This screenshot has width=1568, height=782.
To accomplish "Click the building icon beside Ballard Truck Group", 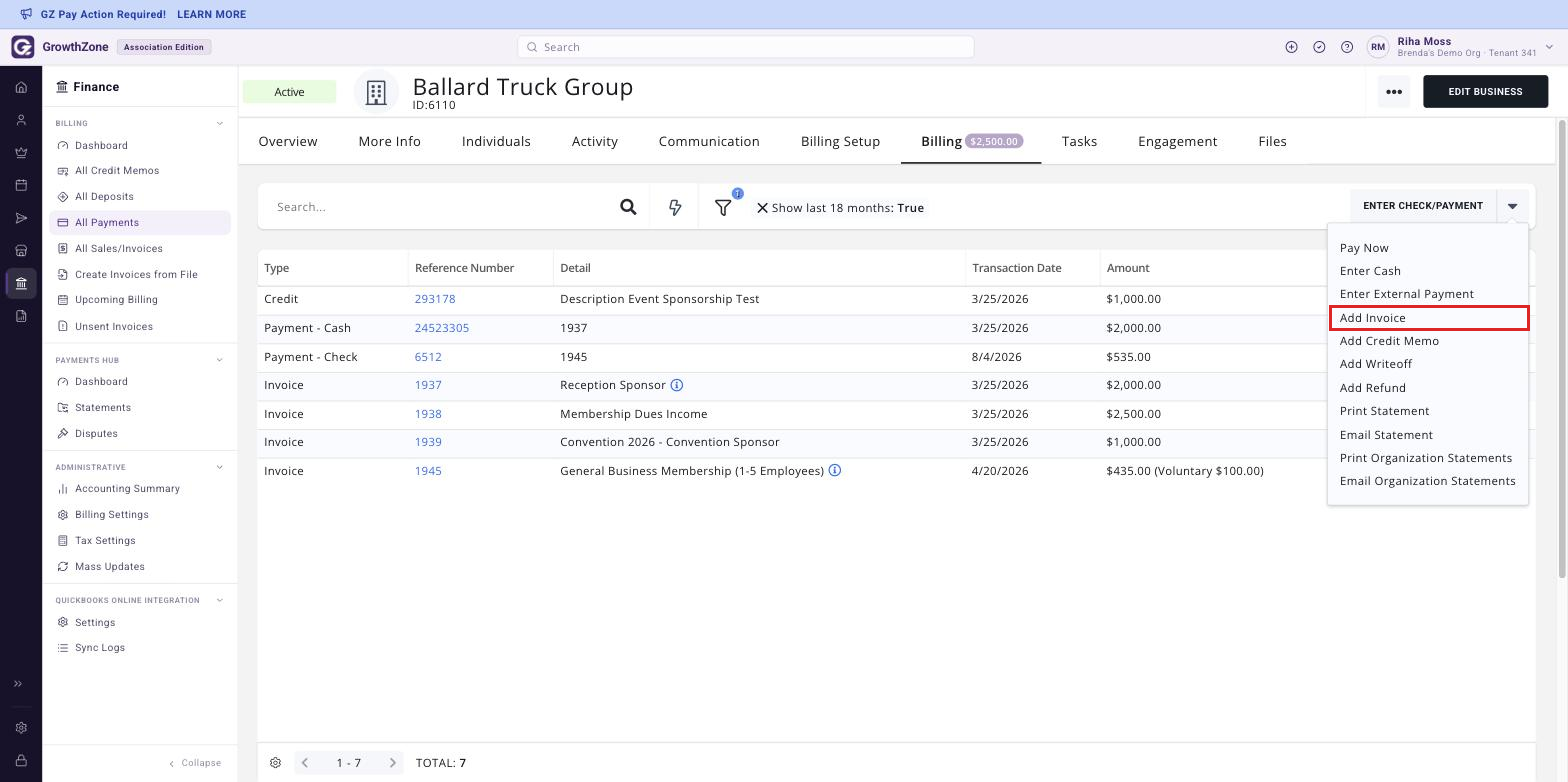I will [376, 92].
